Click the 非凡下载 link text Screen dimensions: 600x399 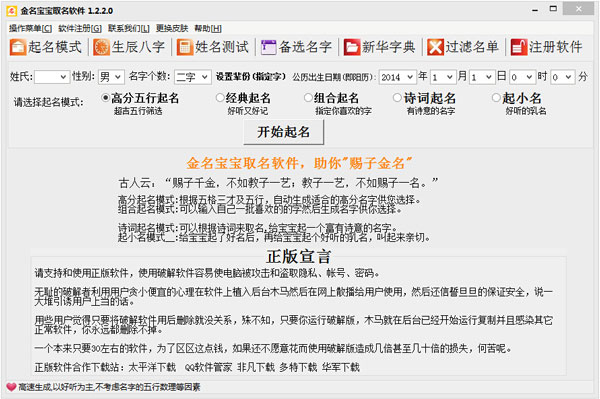click(256, 368)
